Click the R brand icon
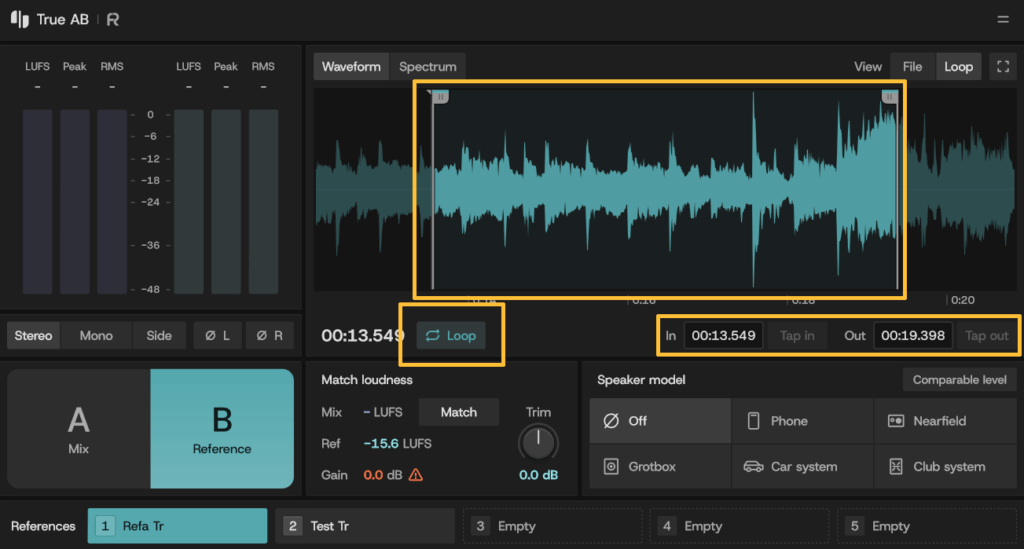Viewport: 1024px width, 549px height. [113, 20]
